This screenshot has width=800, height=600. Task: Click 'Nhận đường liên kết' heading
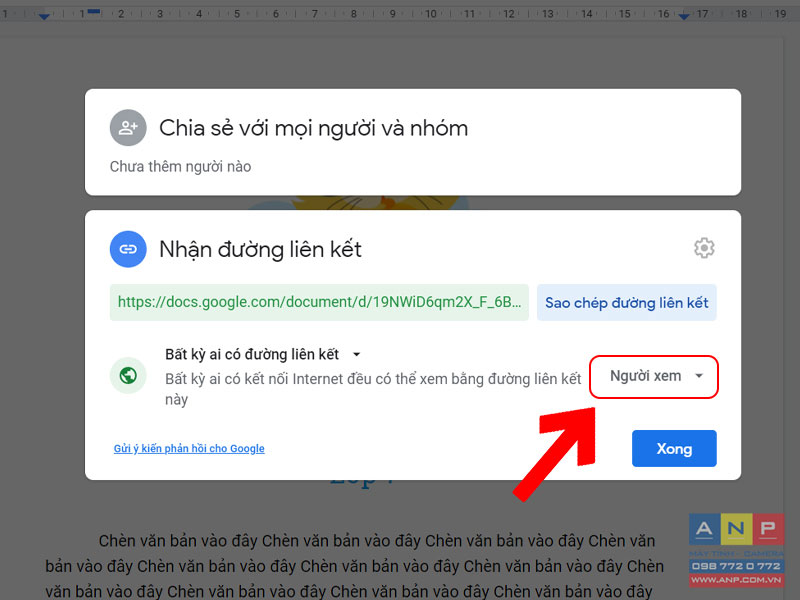pos(260,249)
